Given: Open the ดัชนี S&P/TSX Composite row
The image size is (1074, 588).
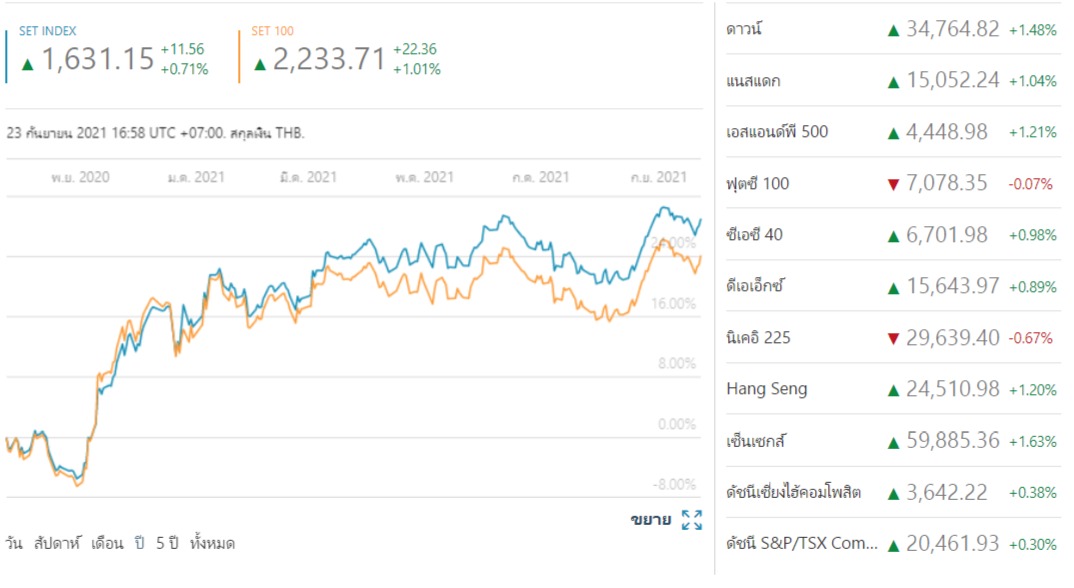Looking at the screenshot, I should [x=802, y=544].
